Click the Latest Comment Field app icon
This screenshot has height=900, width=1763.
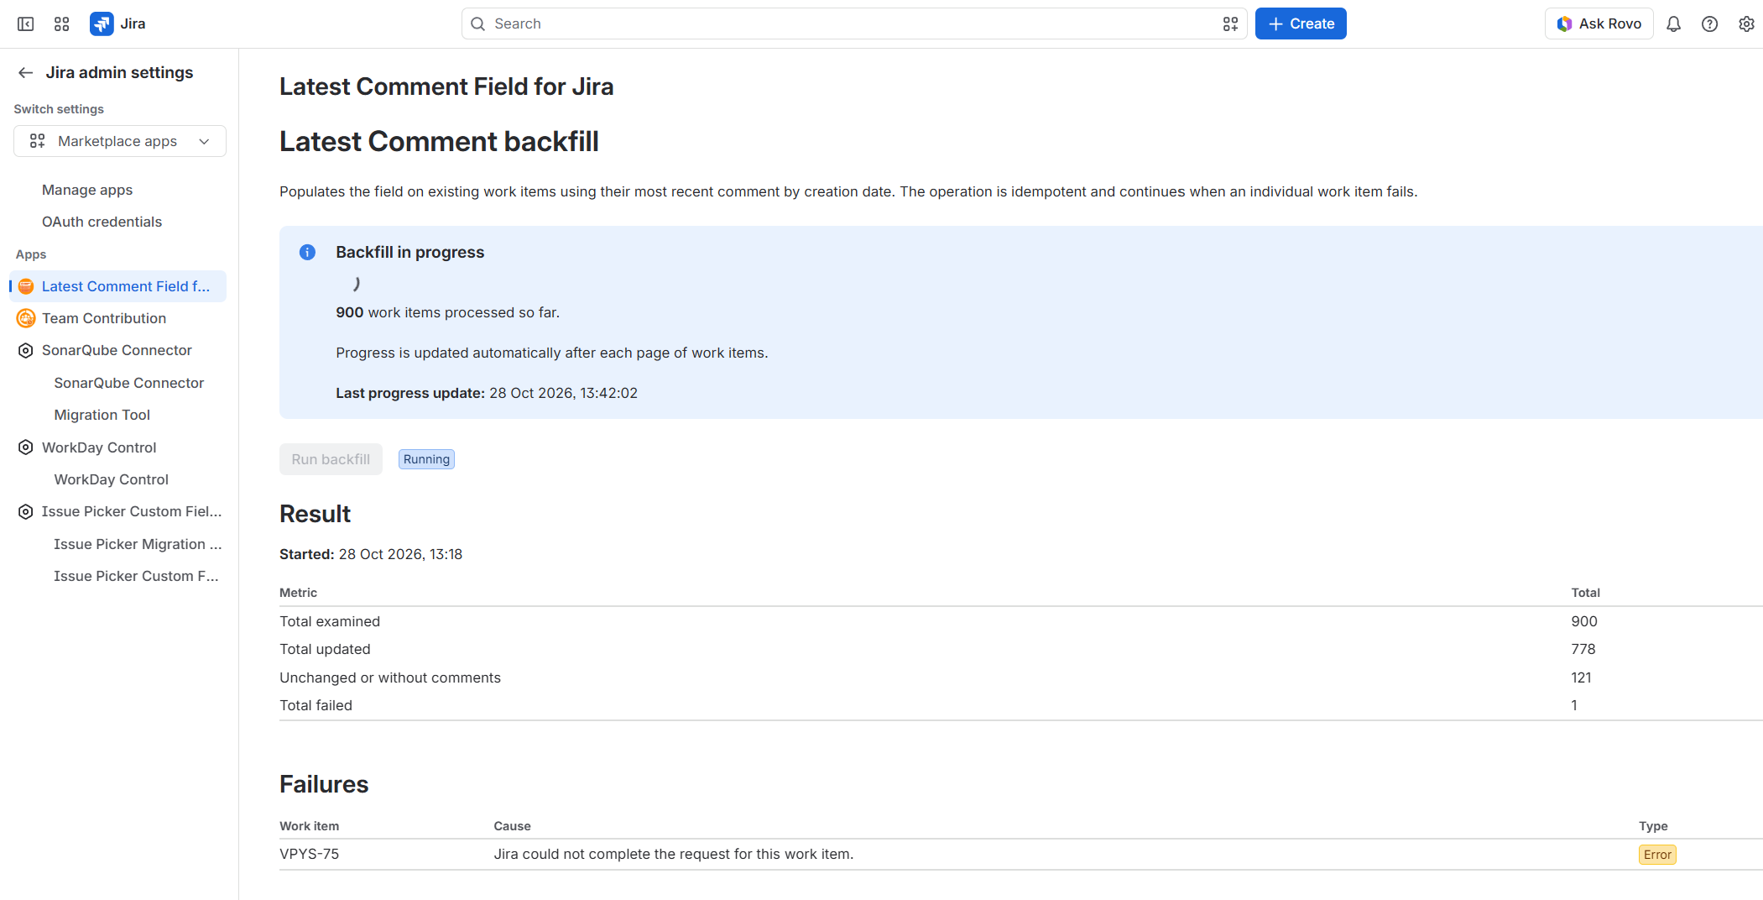coord(26,286)
